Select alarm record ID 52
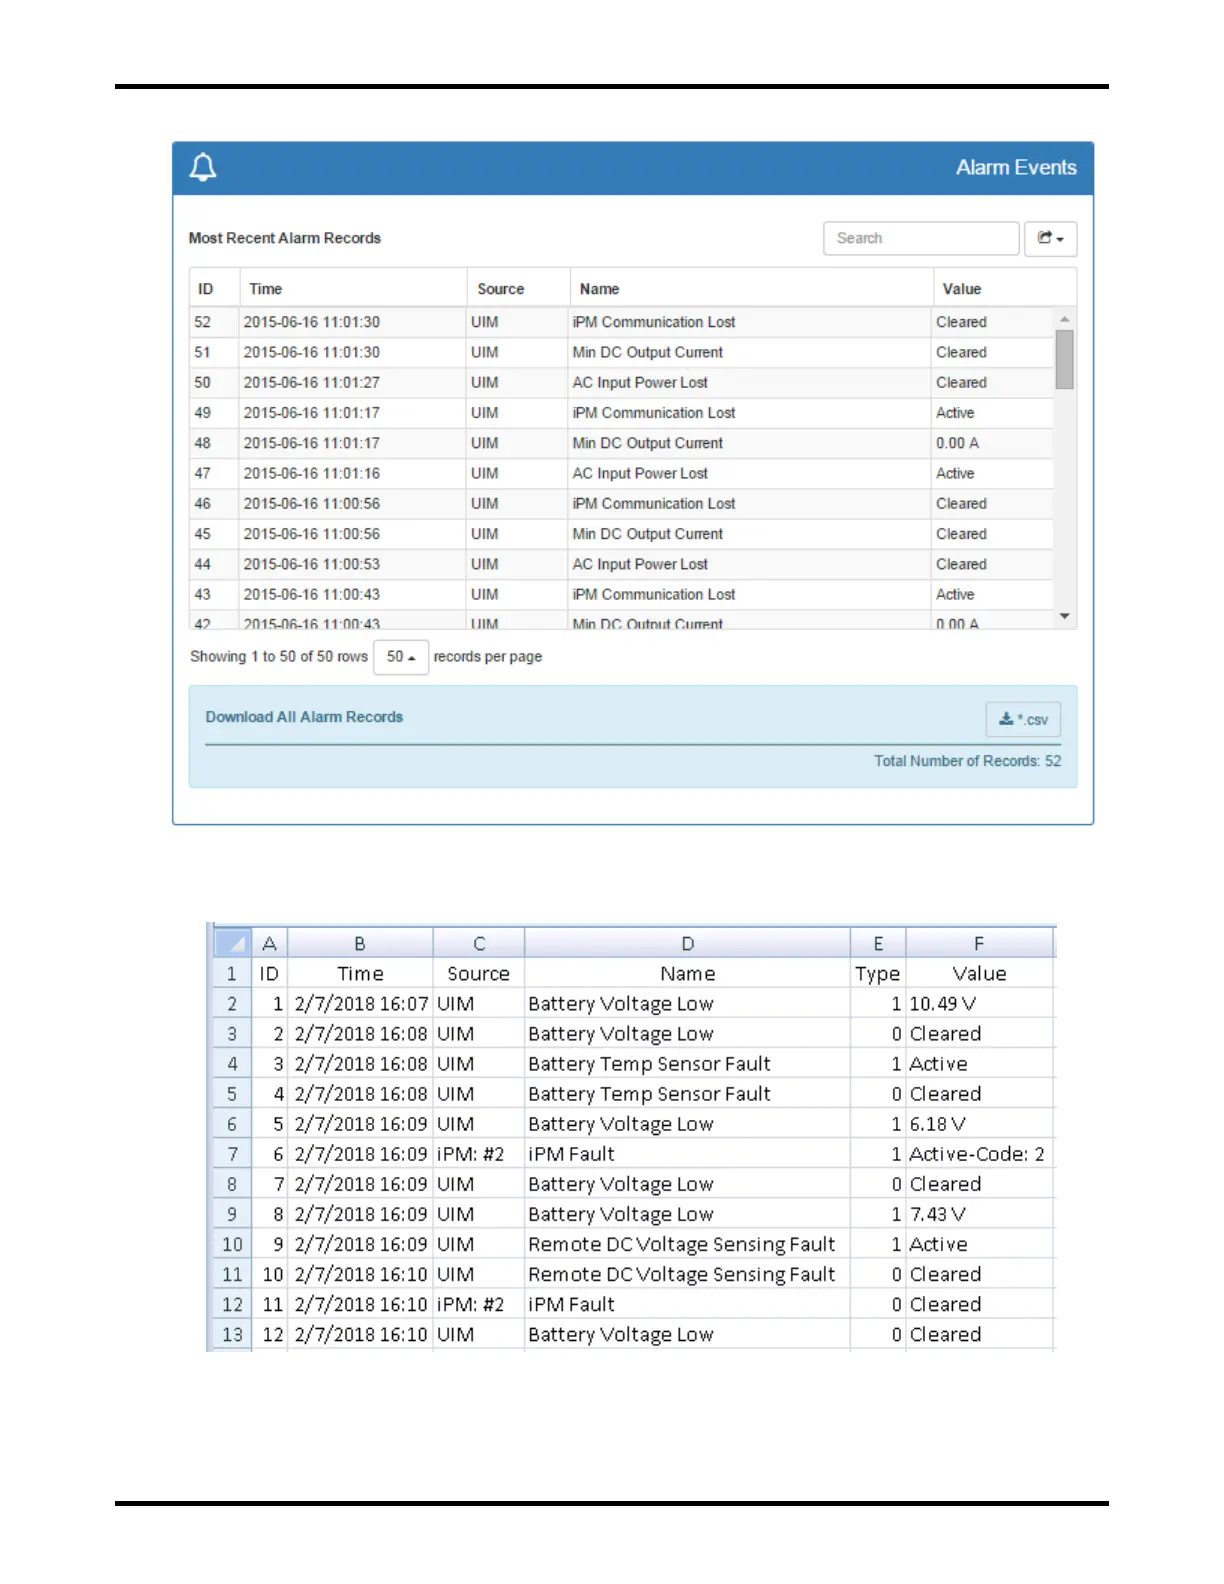1224x1584 pixels. [x=203, y=322]
